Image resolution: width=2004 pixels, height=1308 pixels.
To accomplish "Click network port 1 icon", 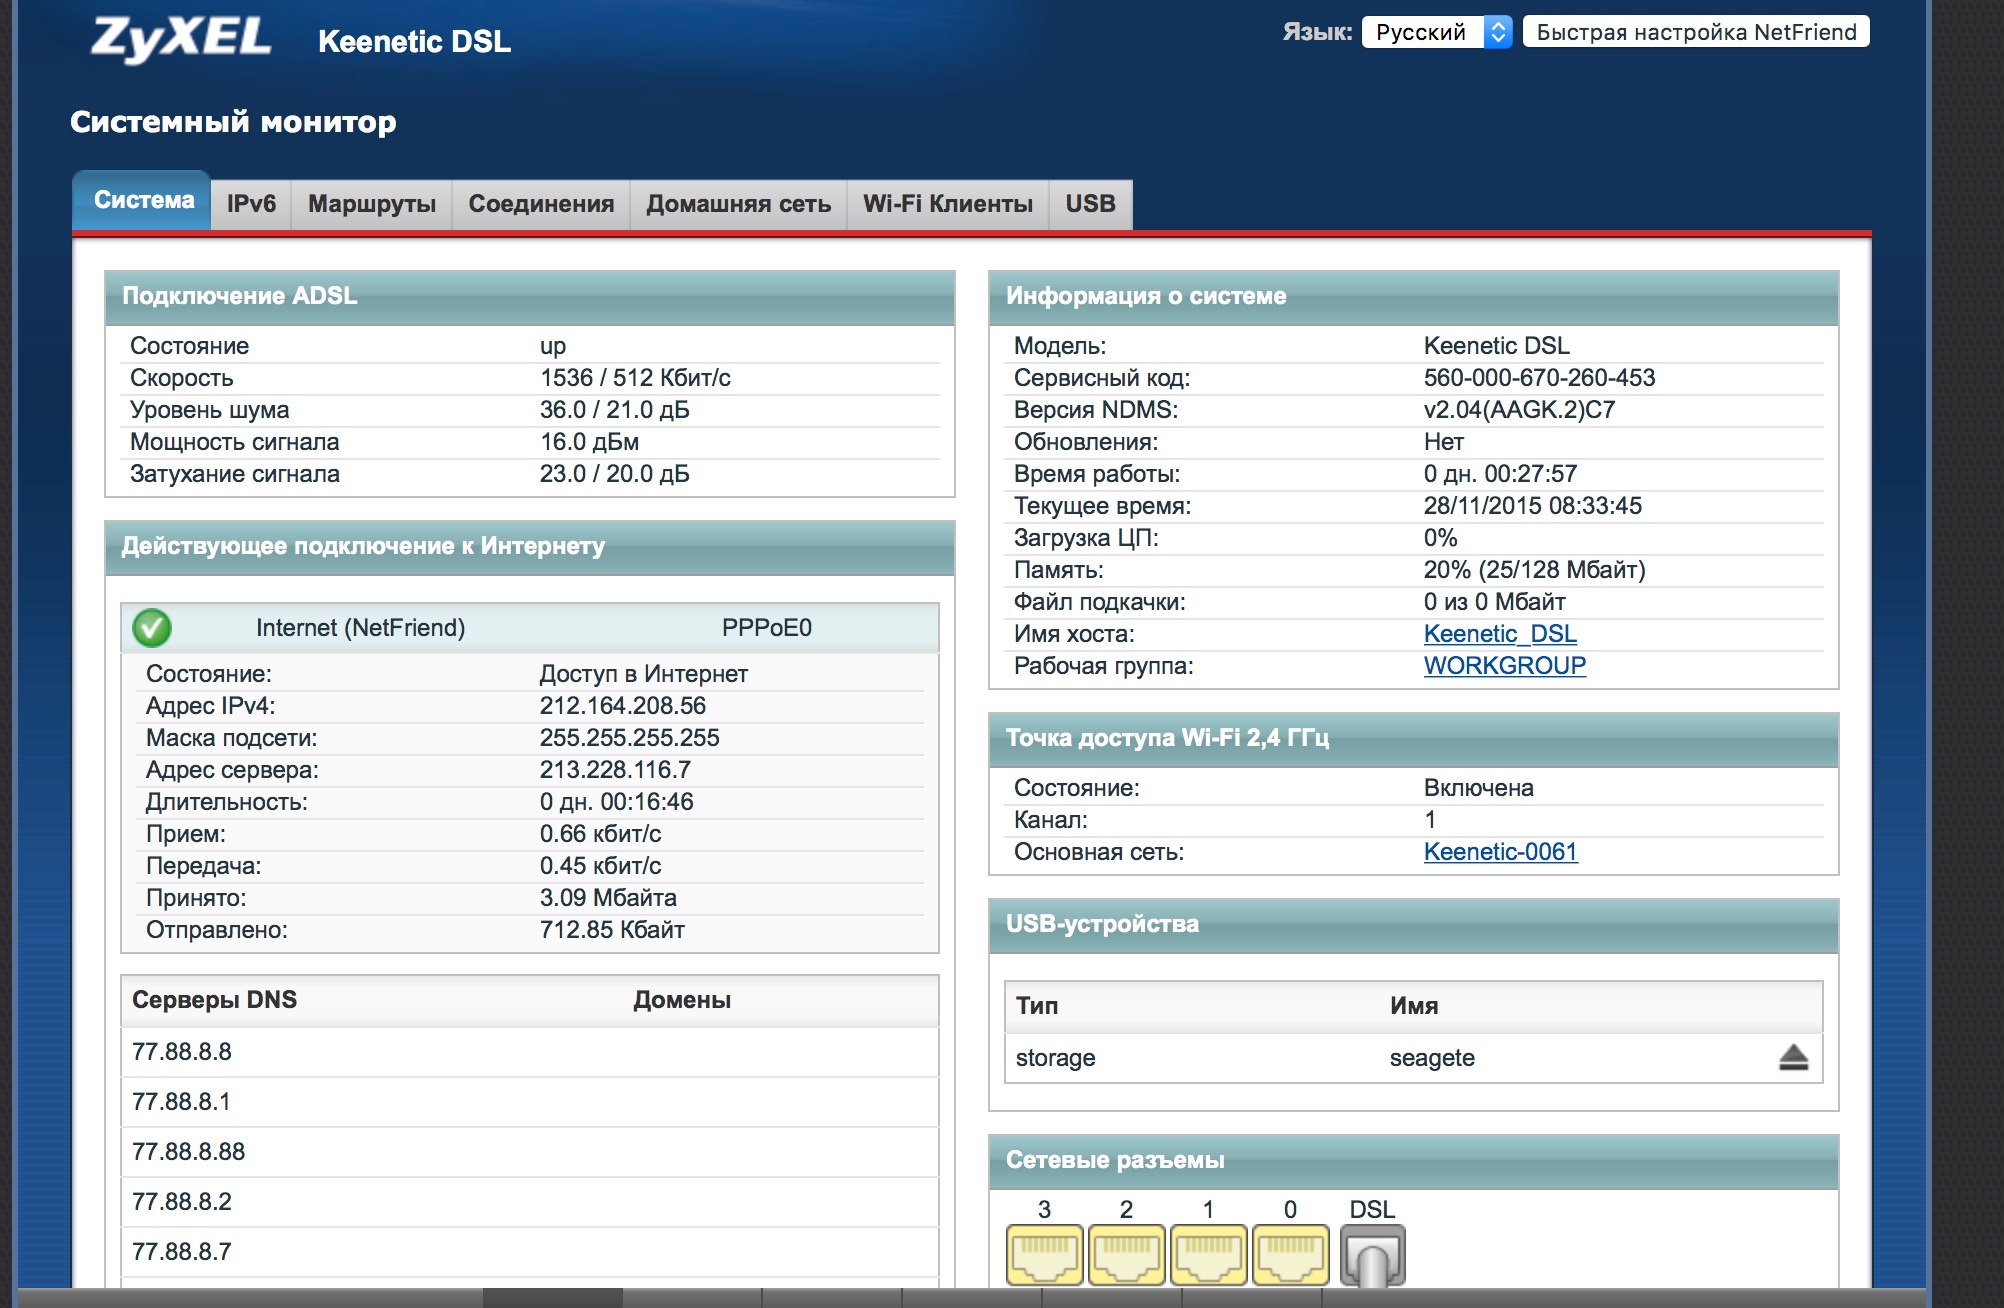I will (x=1208, y=1255).
